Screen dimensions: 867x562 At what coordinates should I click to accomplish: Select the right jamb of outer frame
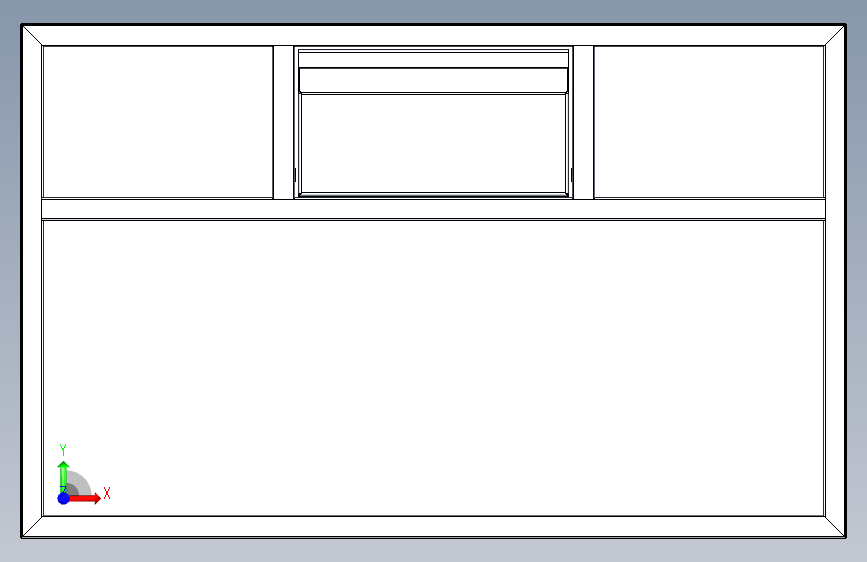click(835, 281)
